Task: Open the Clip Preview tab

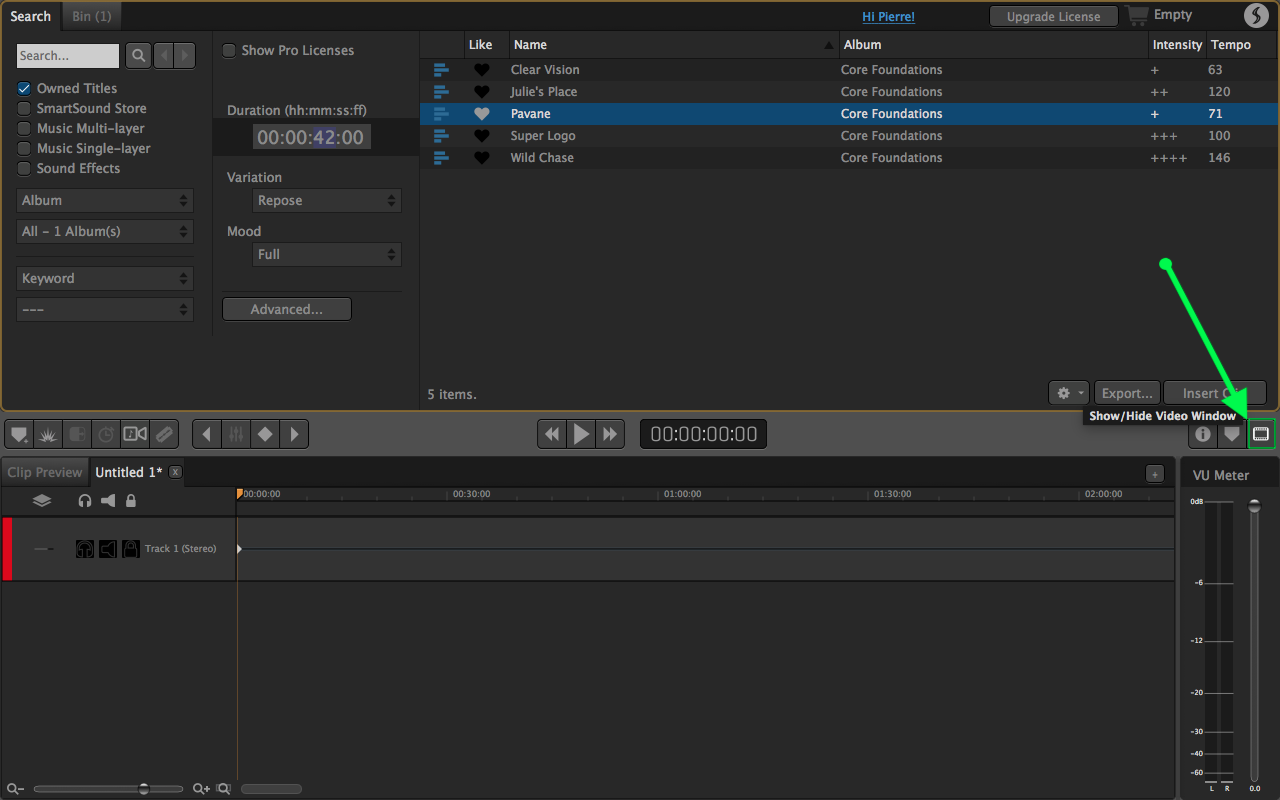Action: pos(45,472)
